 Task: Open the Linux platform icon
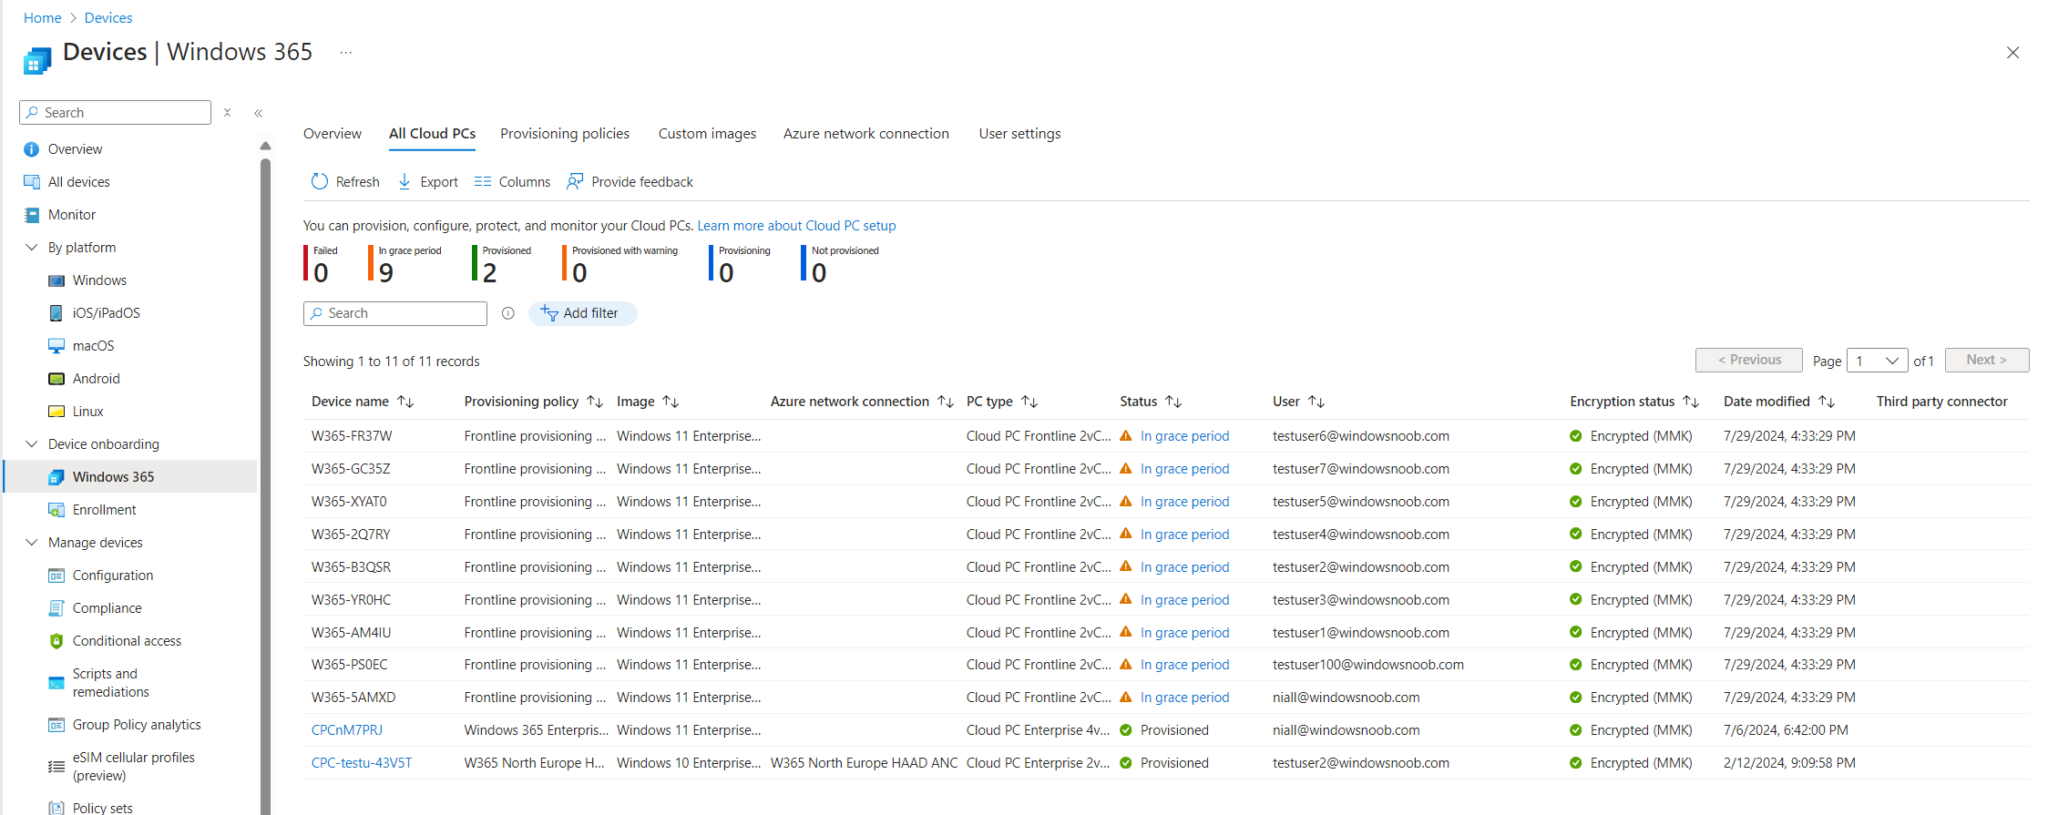[x=57, y=412]
